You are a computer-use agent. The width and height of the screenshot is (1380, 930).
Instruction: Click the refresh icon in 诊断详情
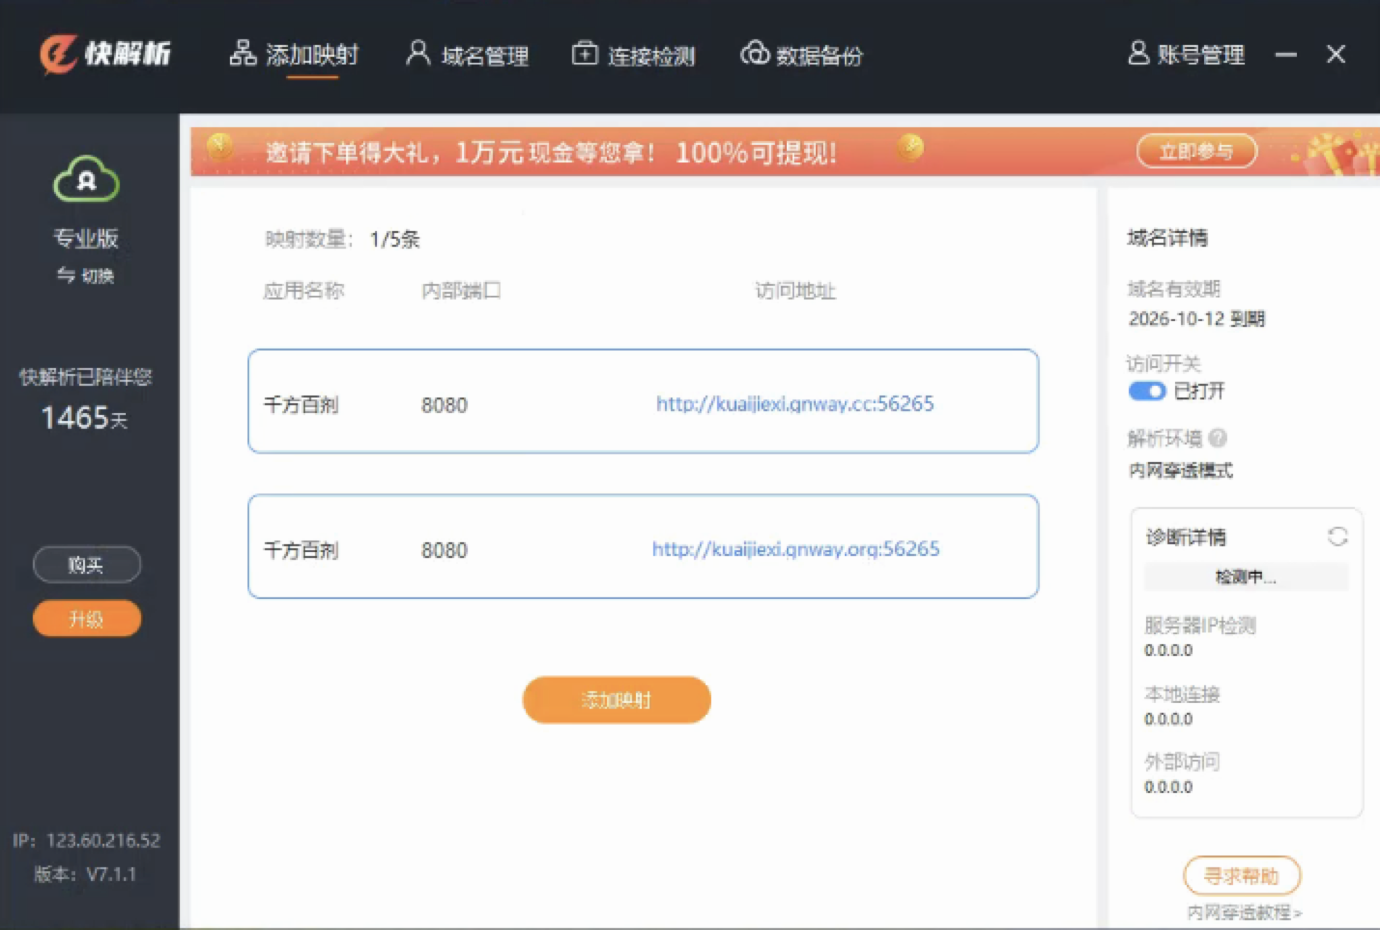pos(1337,537)
